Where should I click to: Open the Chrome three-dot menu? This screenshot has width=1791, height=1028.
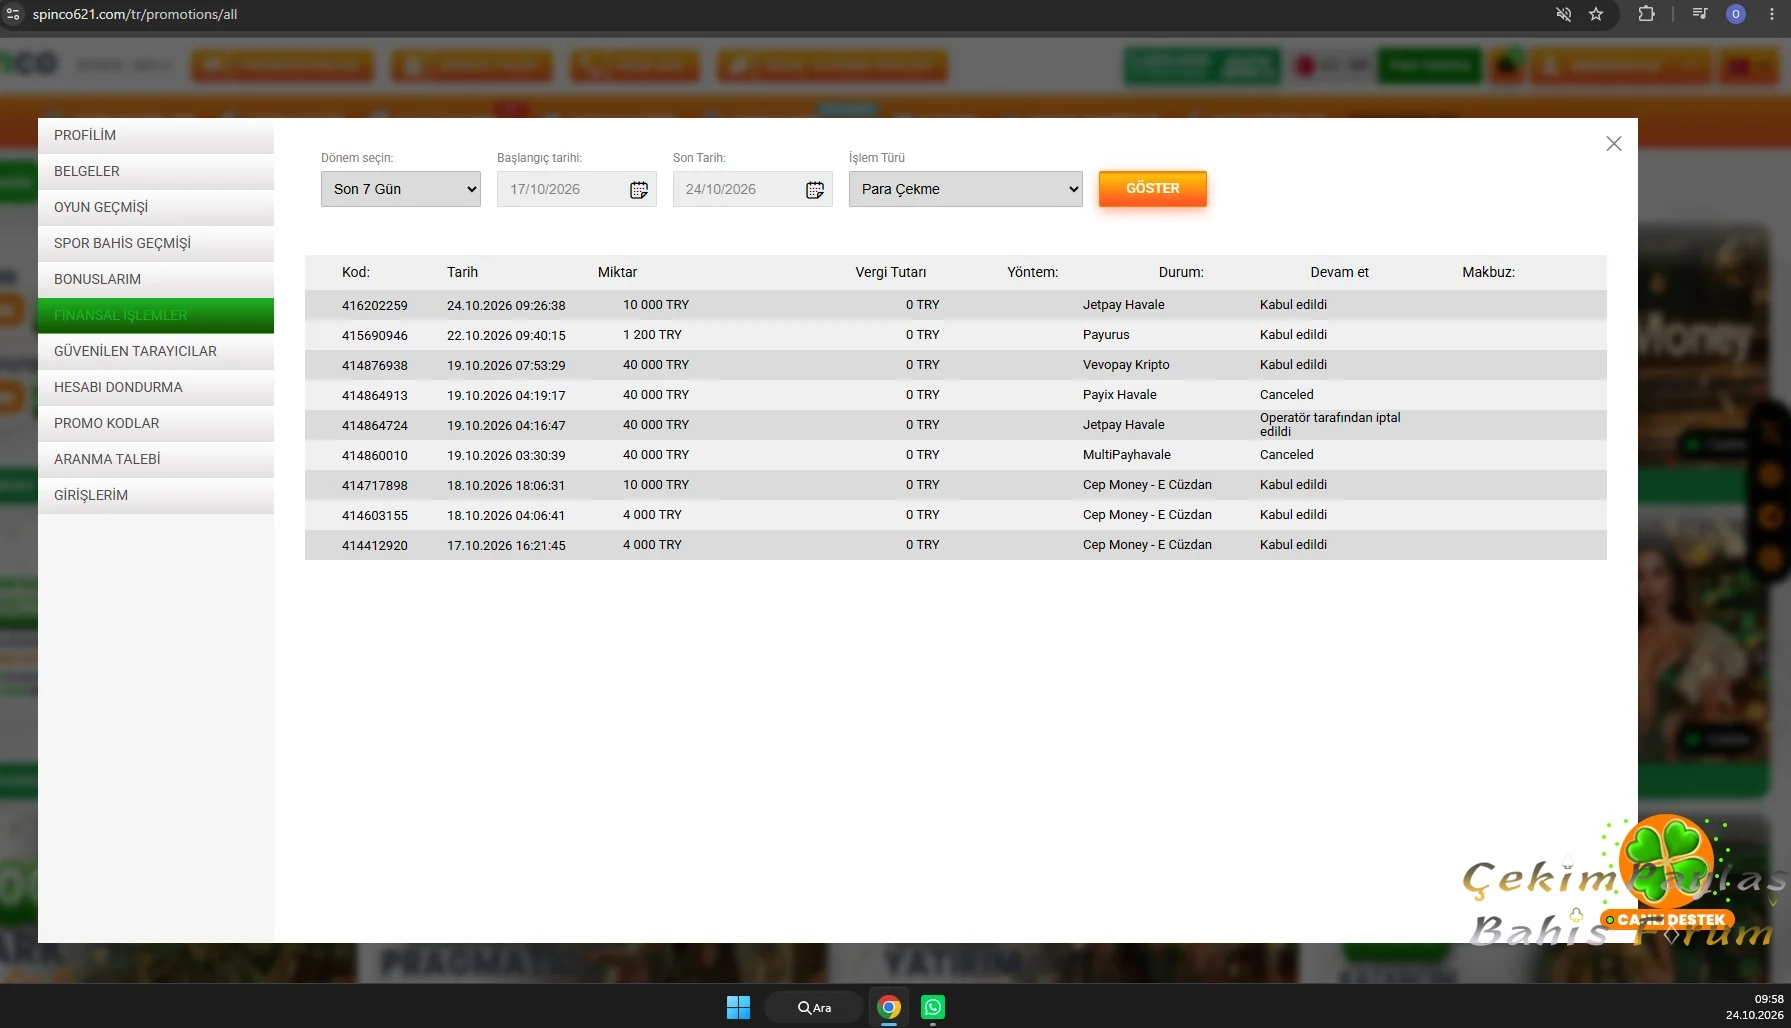tap(1772, 14)
